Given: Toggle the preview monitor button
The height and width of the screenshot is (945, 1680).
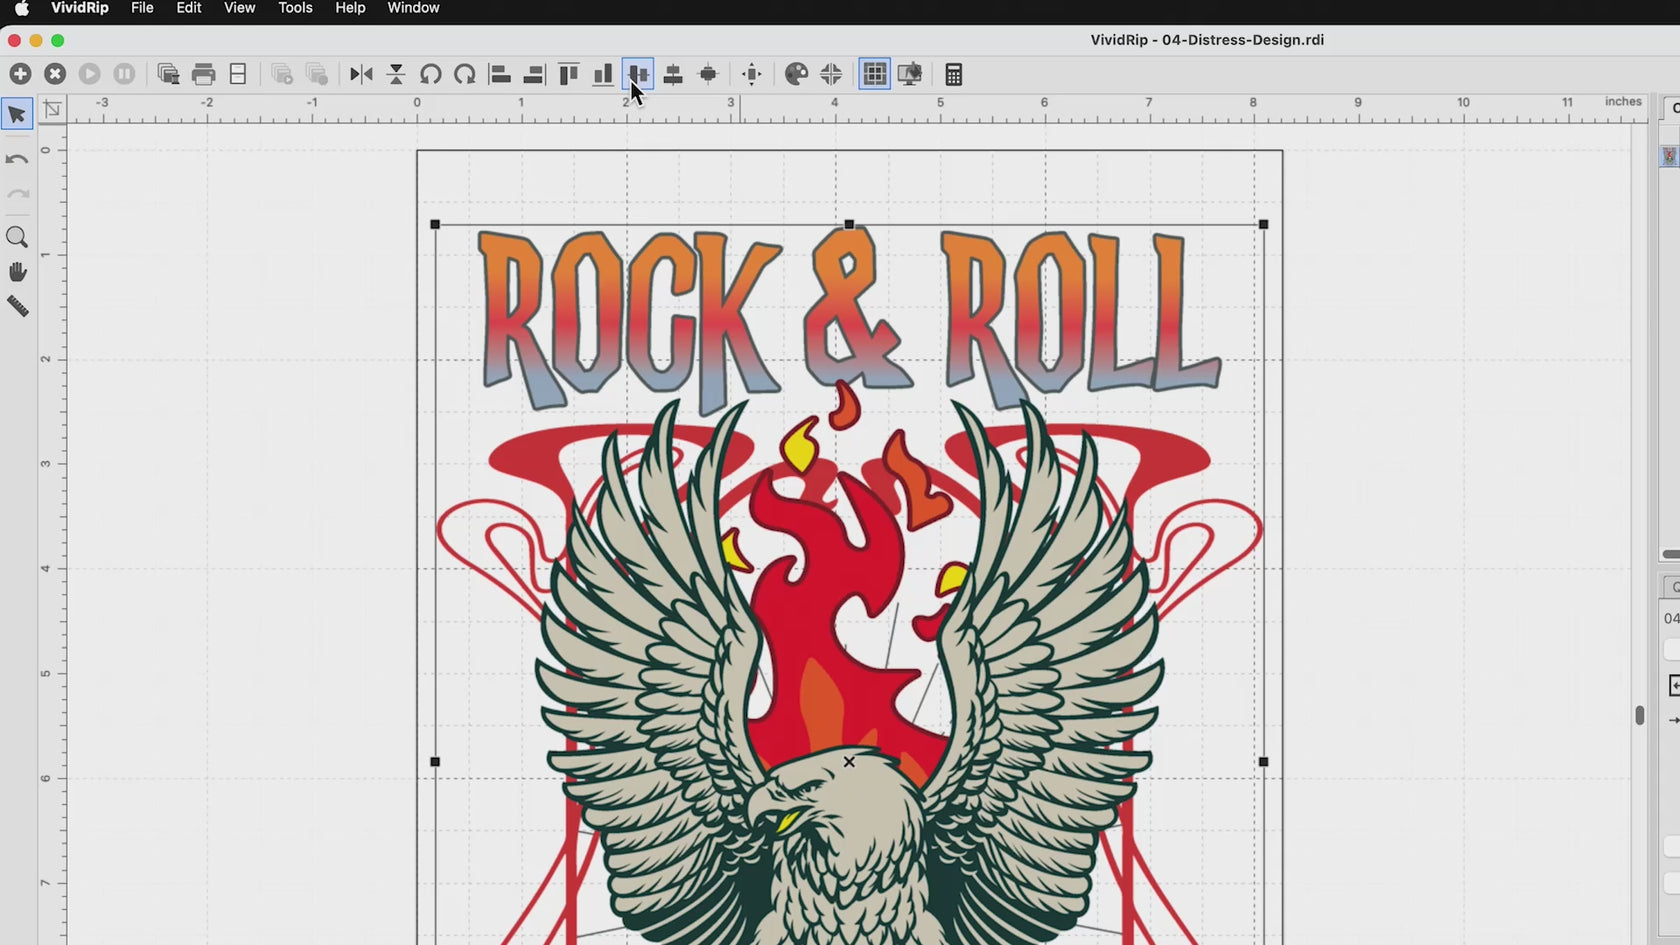Looking at the screenshot, I should 909,74.
